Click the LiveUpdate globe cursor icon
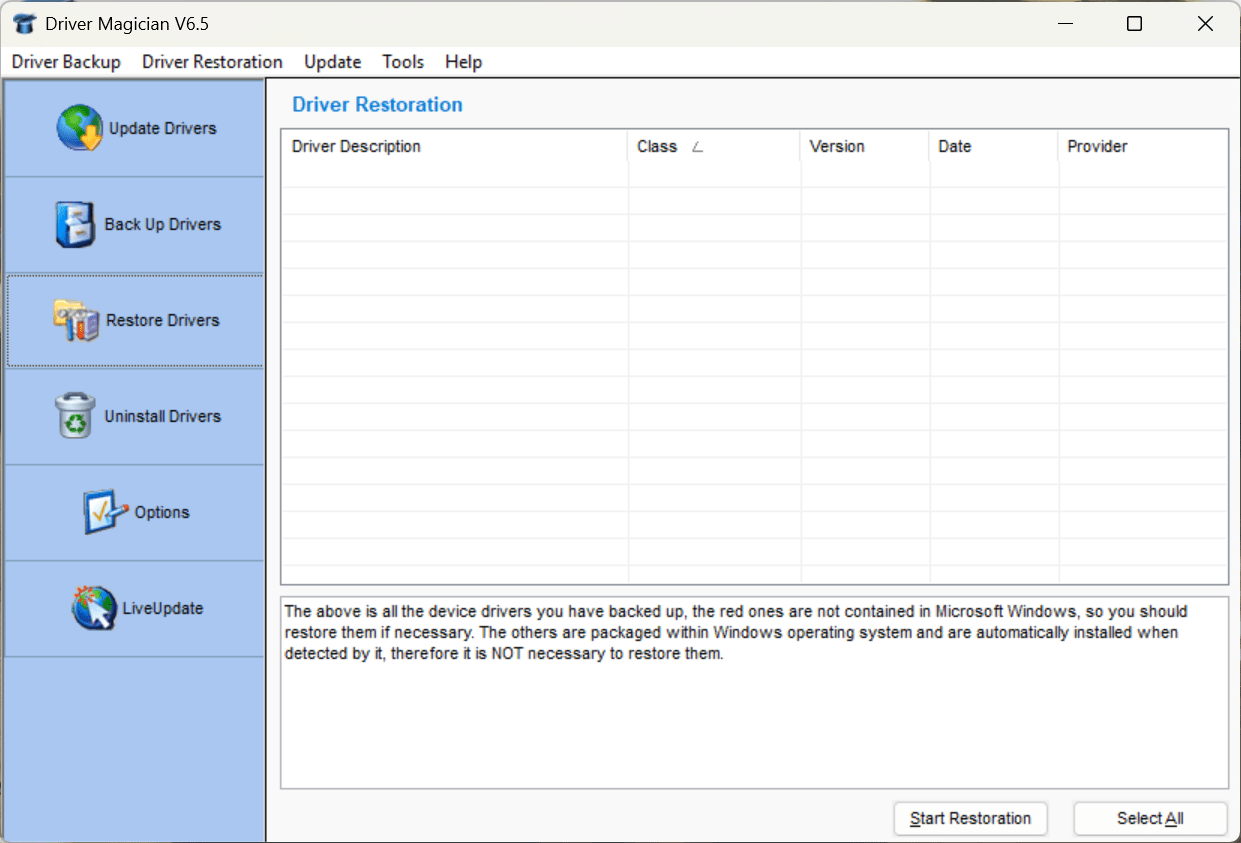The image size is (1241, 843). click(x=94, y=608)
